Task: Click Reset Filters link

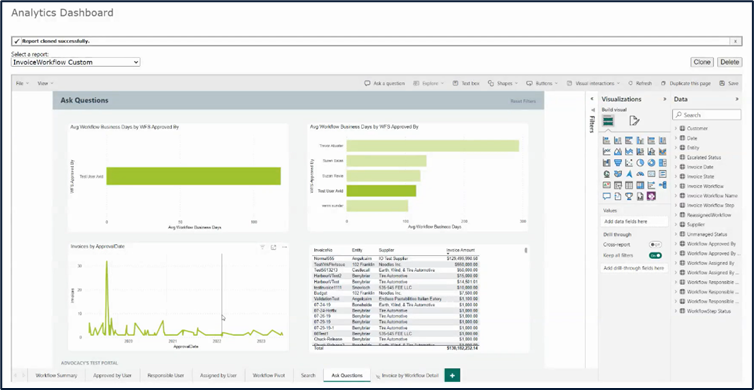Action: coord(523,101)
